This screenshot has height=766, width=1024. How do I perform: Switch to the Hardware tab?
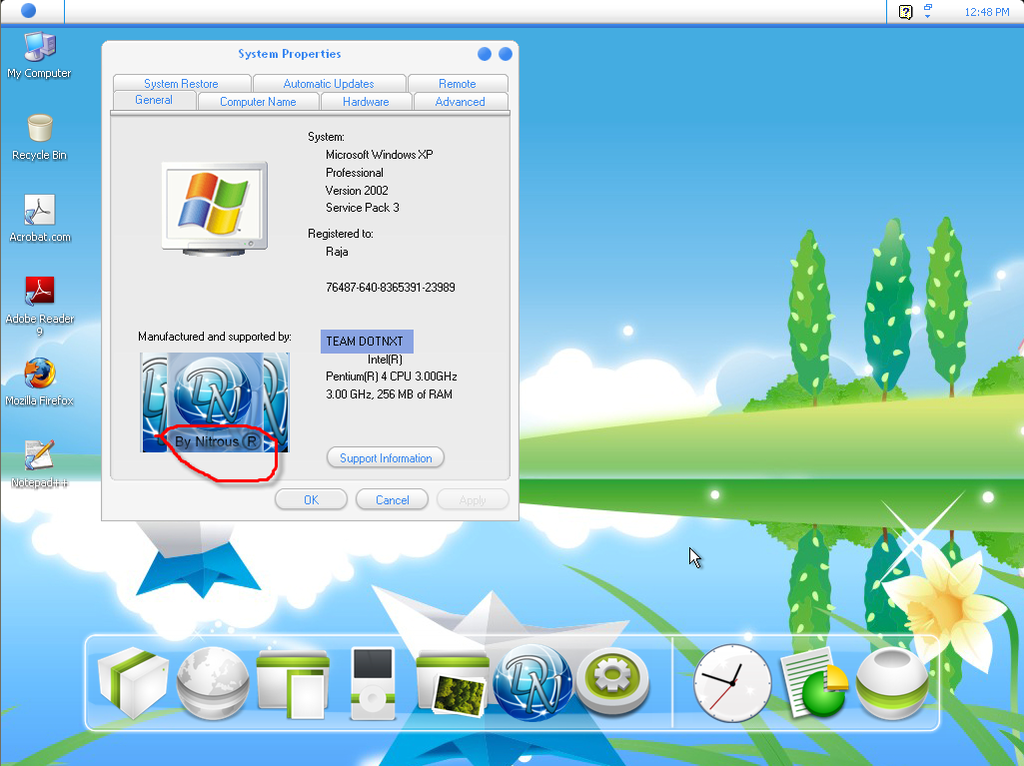click(x=366, y=102)
